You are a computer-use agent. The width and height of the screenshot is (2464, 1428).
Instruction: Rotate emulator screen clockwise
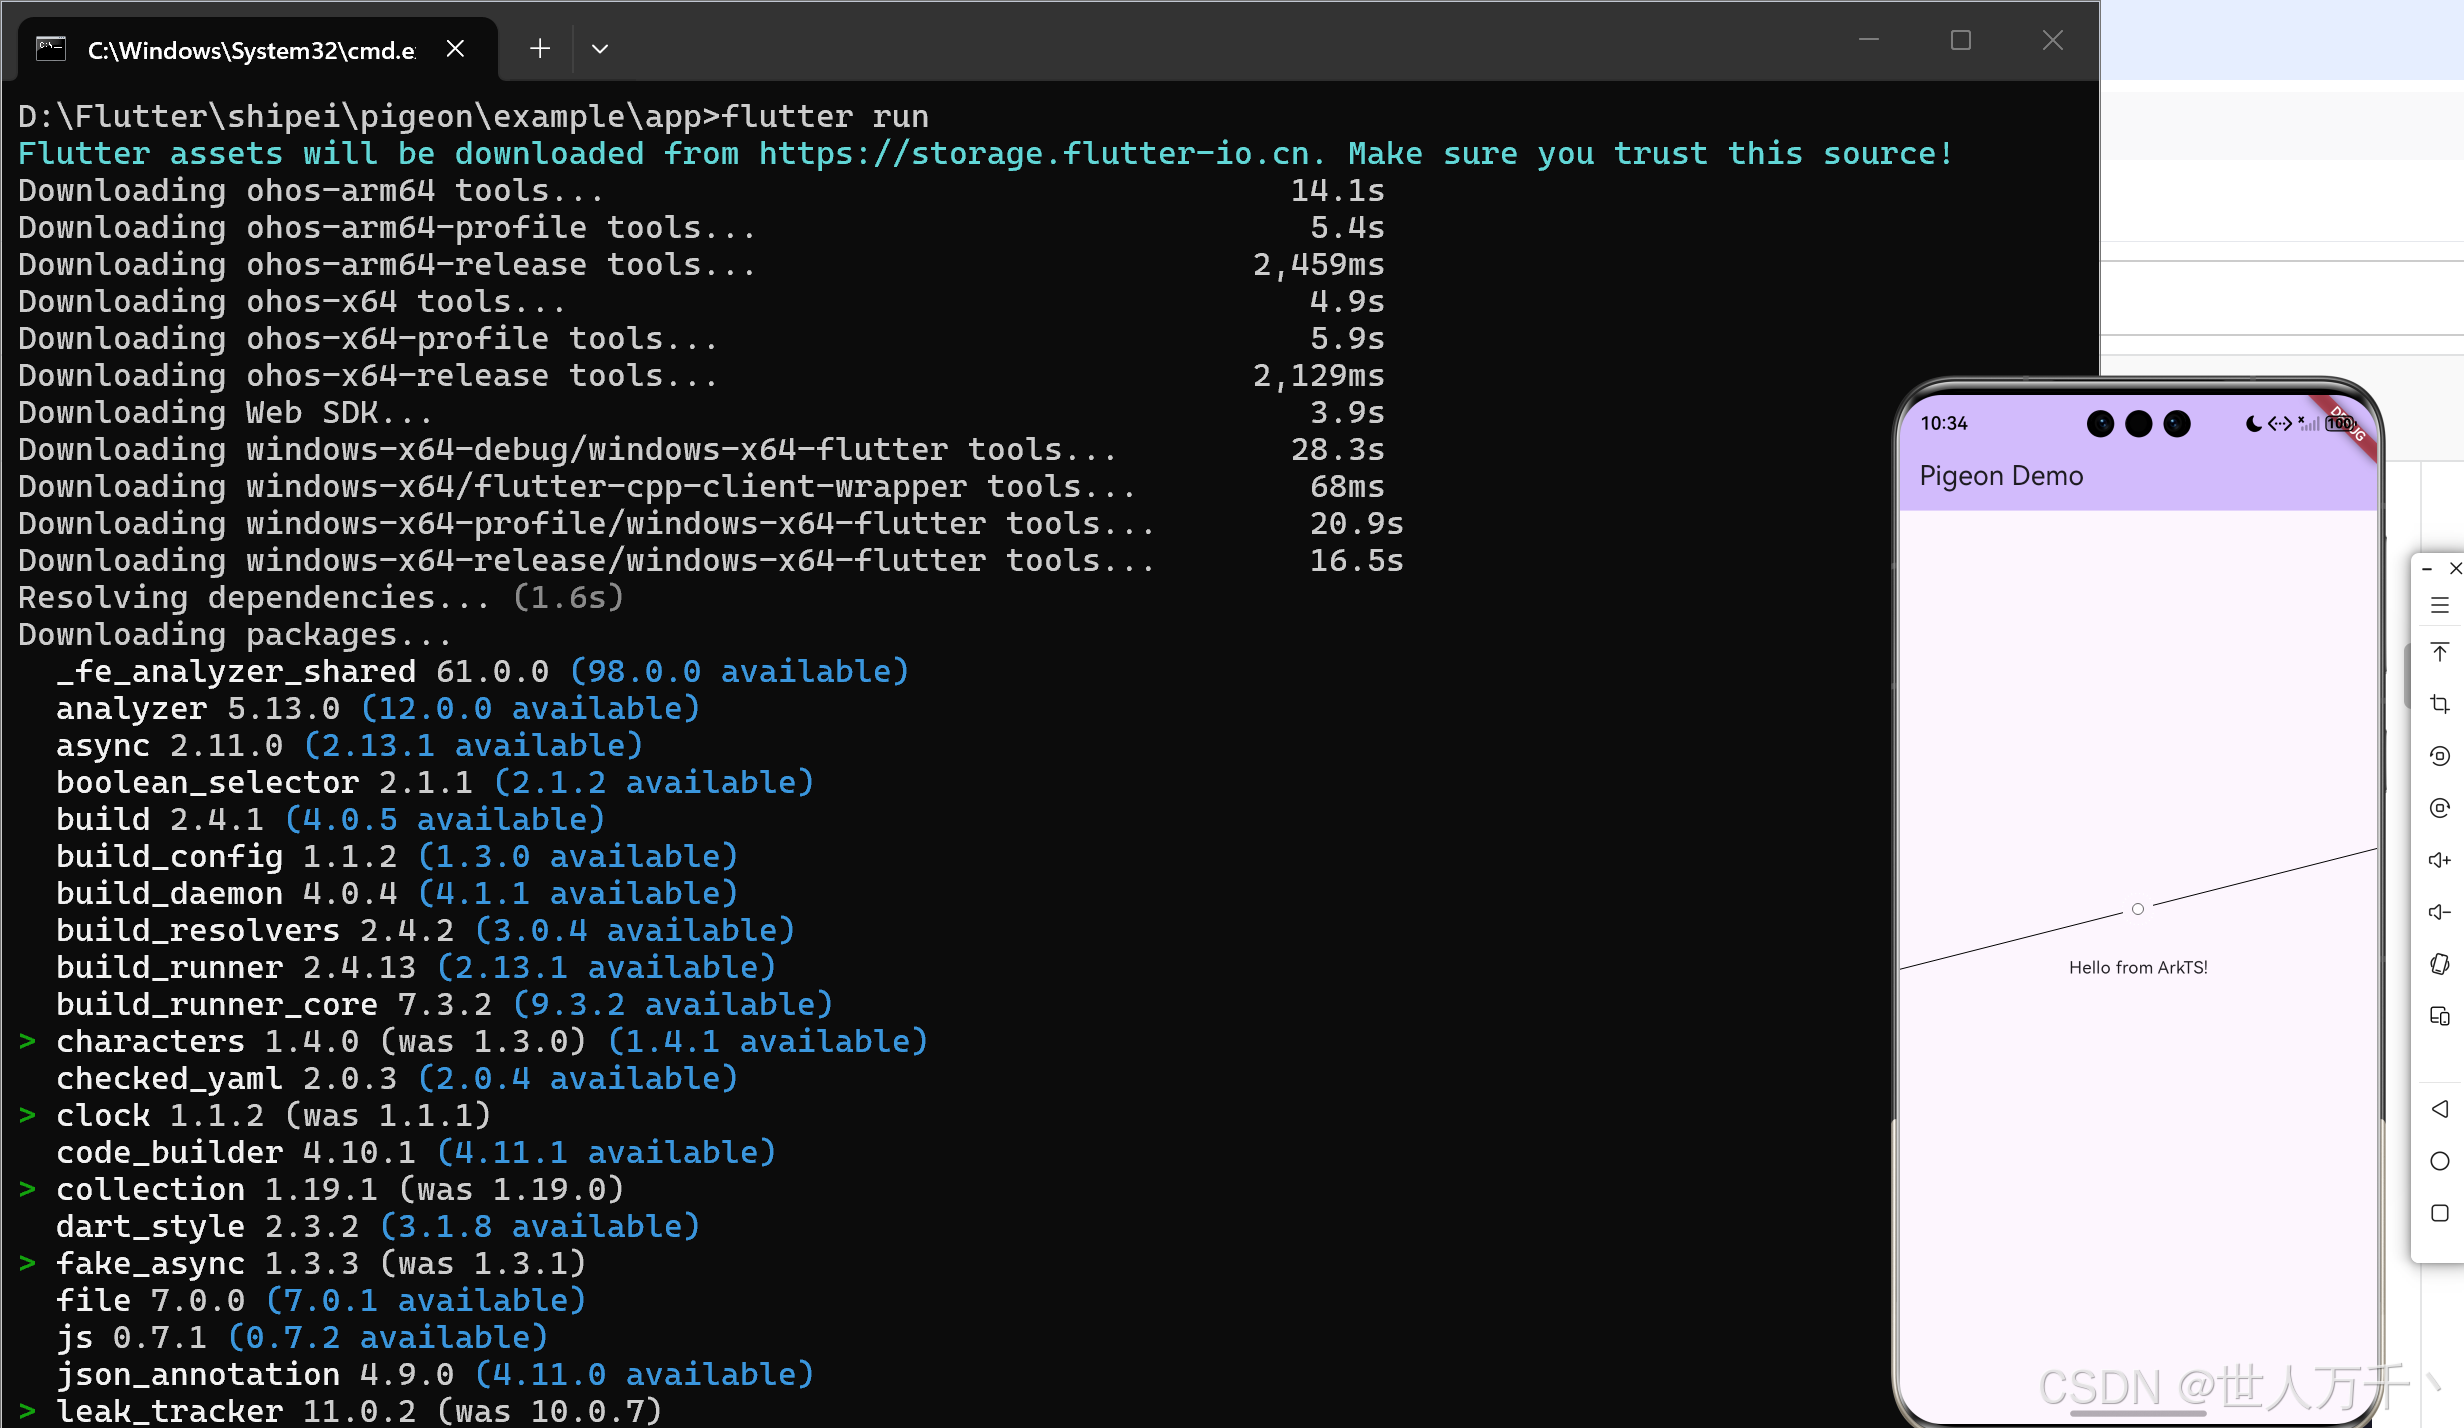(2440, 808)
